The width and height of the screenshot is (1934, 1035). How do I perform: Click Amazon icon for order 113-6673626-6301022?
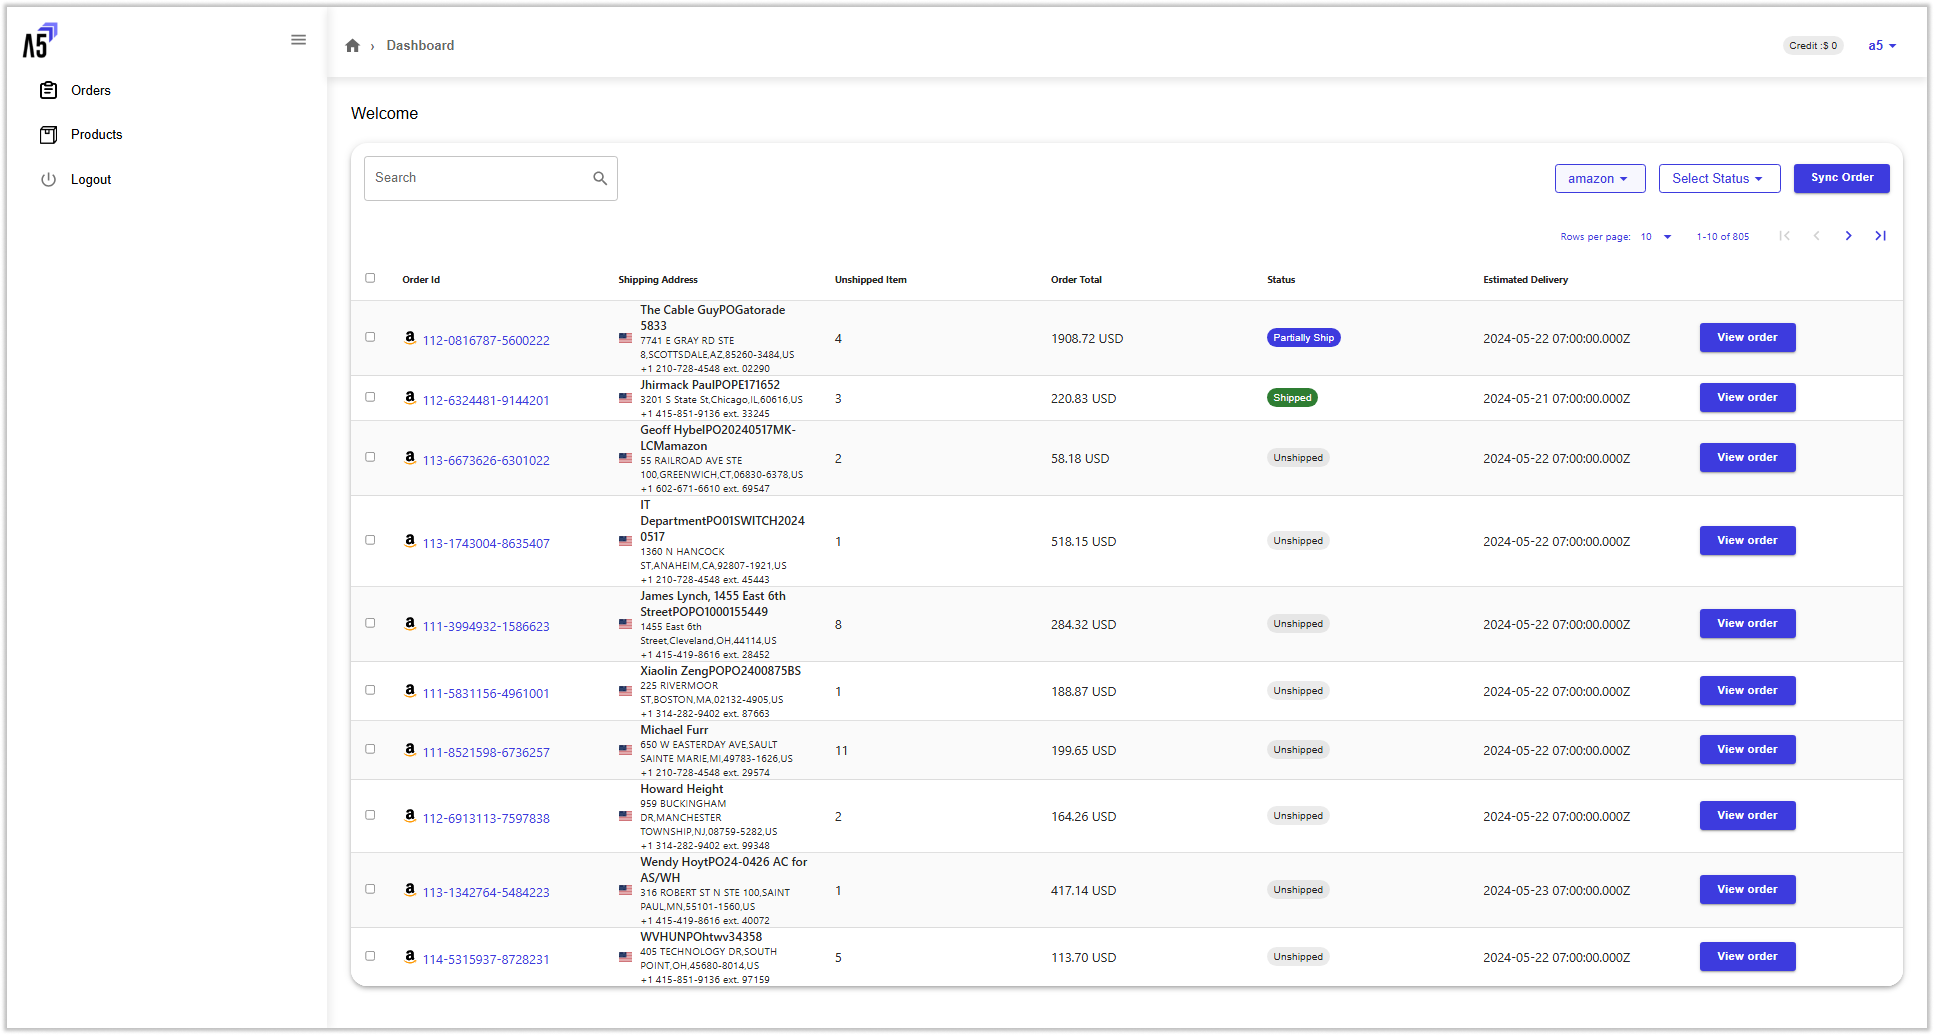[x=410, y=458]
